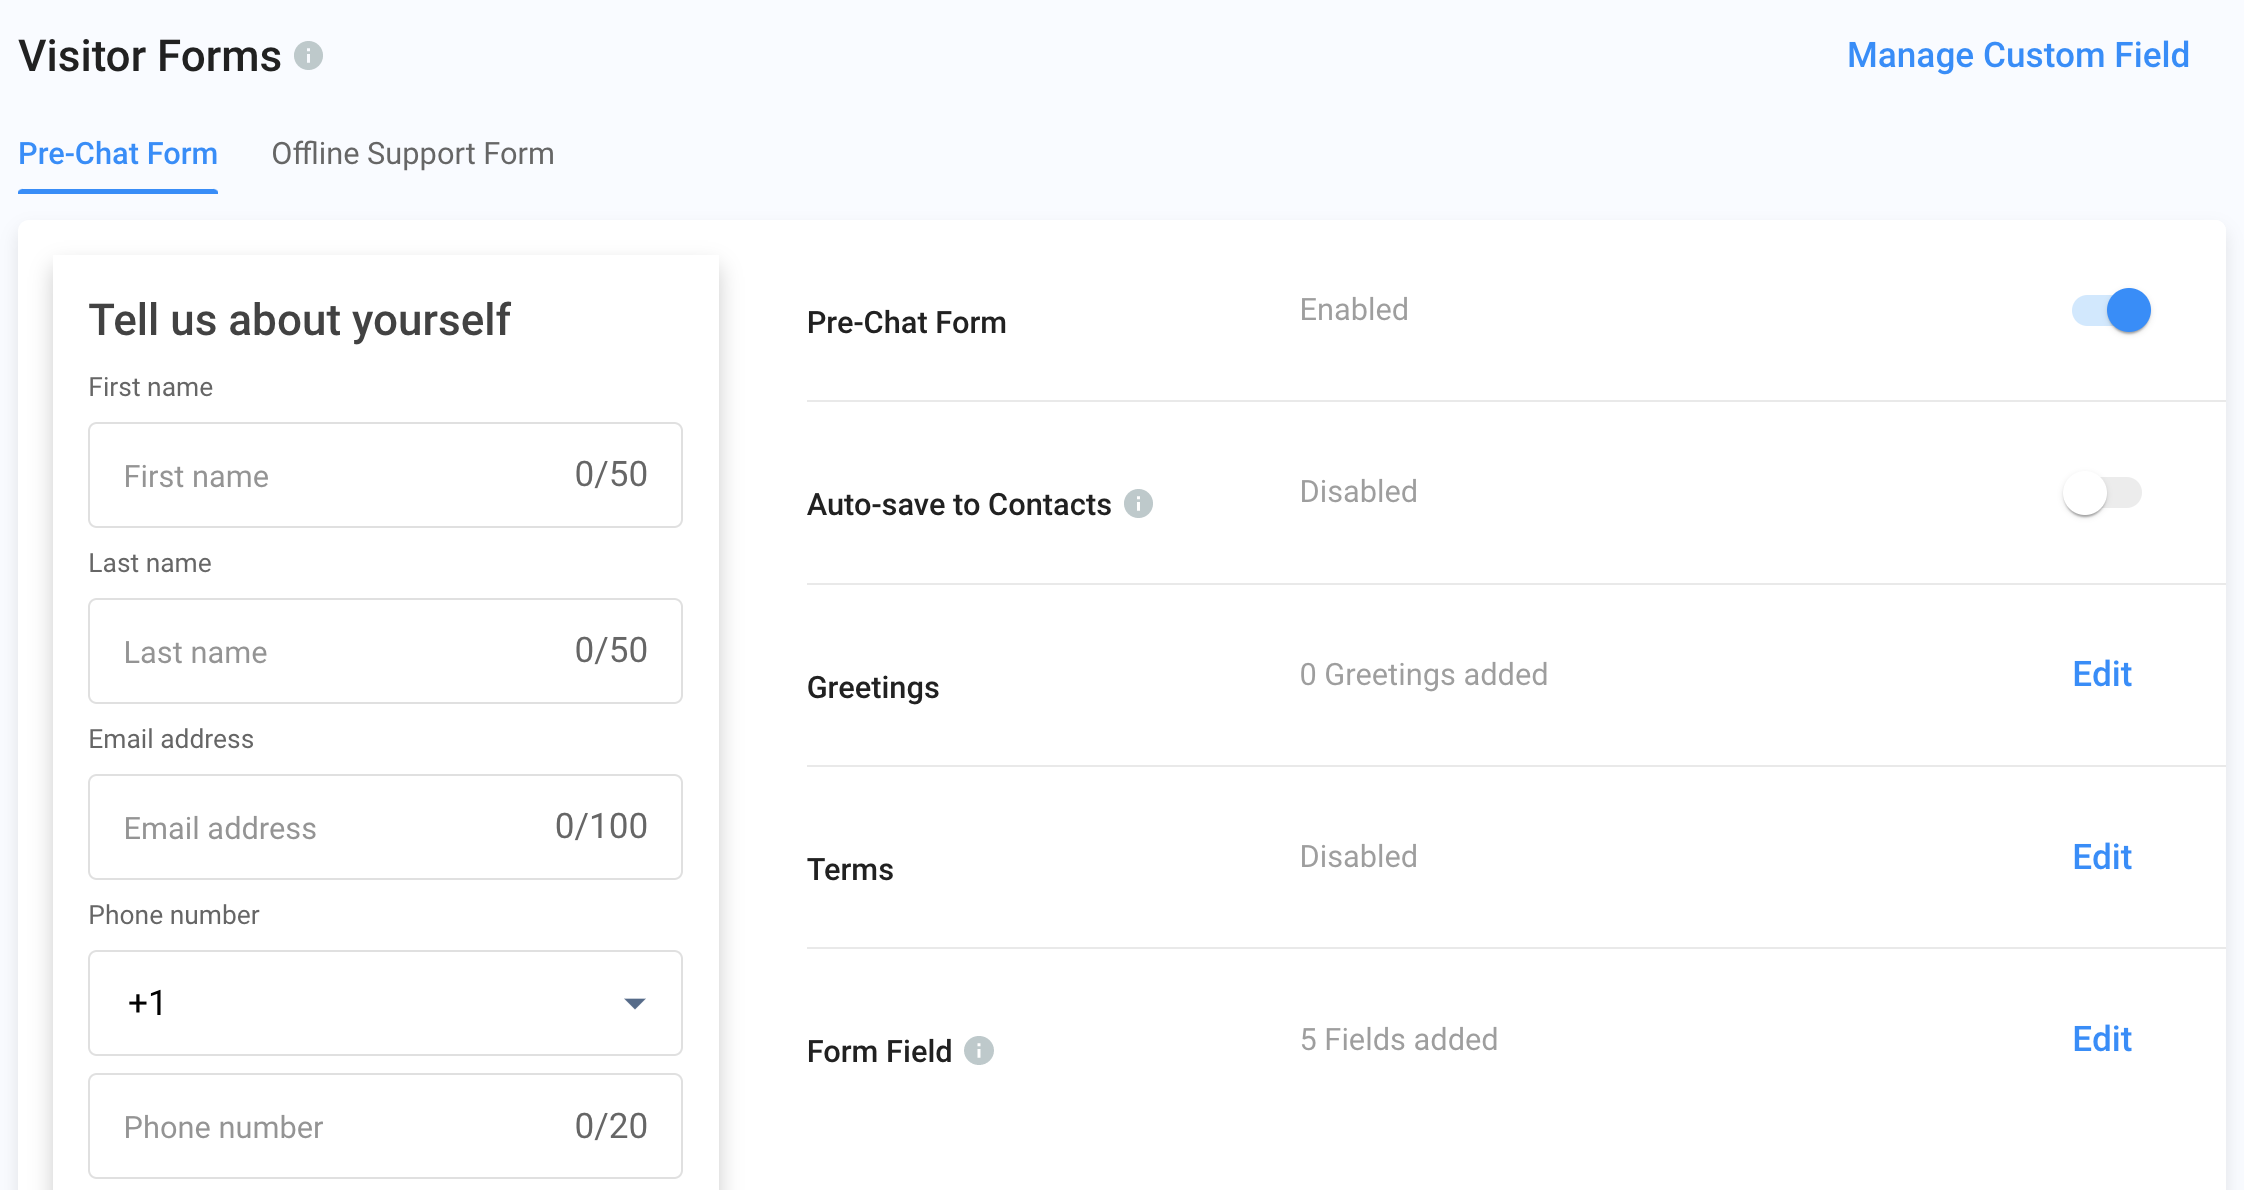Open Manage Custom Field link
Screen dimensions: 2244x1190
[x=2017, y=55]
